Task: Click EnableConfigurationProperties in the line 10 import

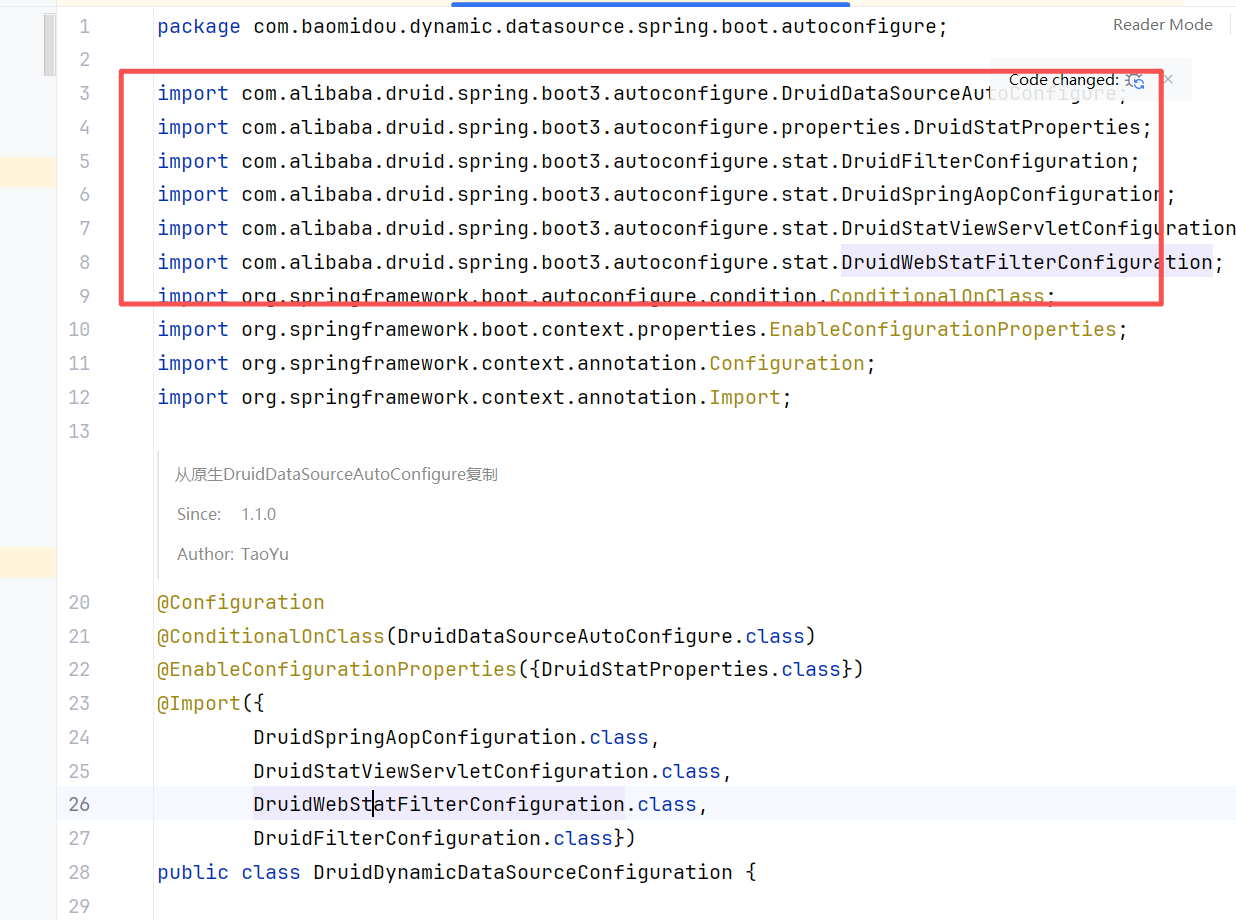Action: [943, 329]
